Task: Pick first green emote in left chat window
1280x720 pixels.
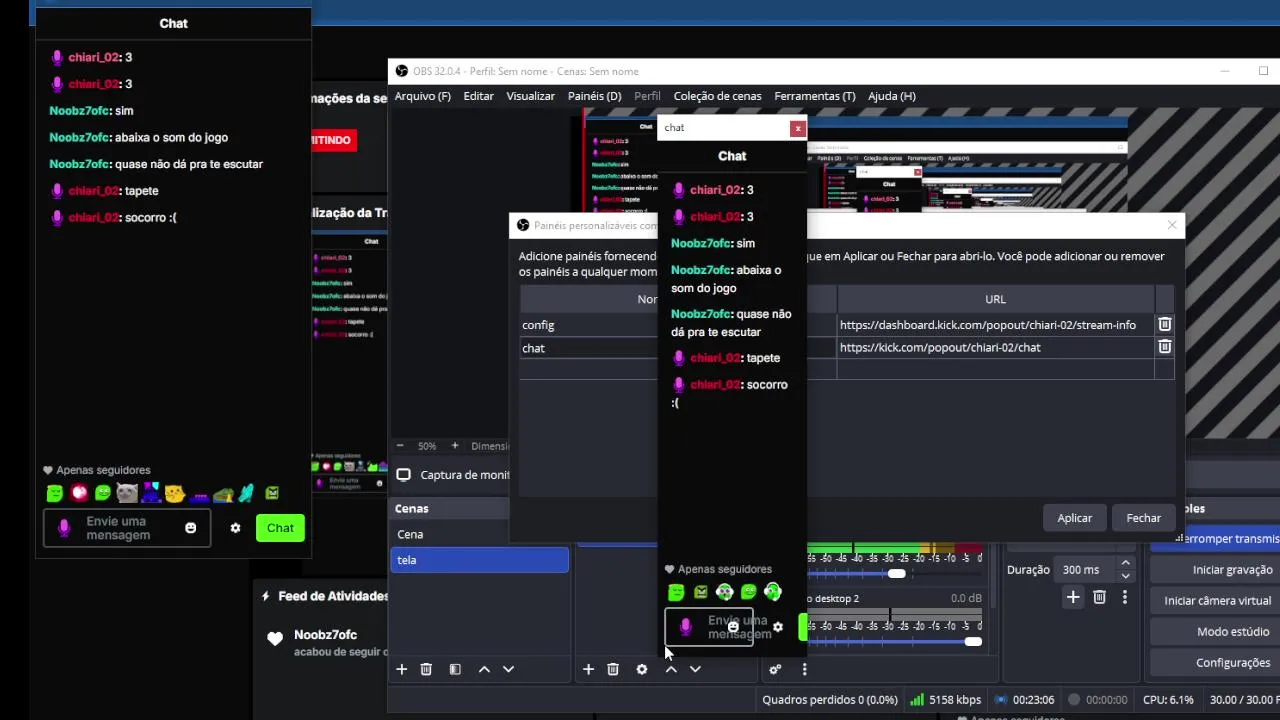Action: (55, 493)
